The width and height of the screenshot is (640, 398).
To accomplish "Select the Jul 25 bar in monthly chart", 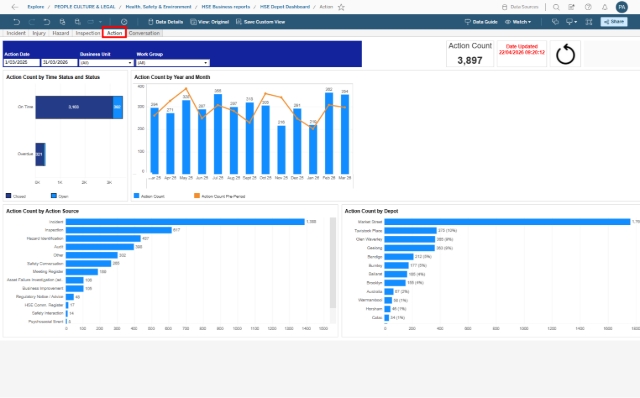I will pos(218,134).
